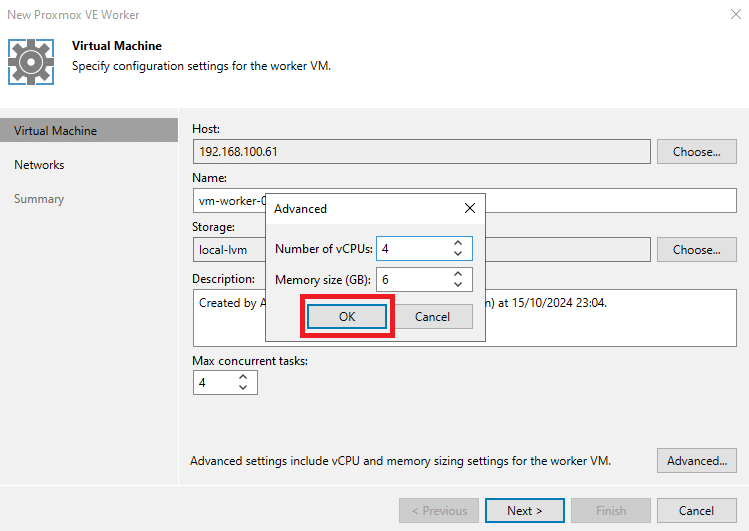Select the Virtual Machine wizard step

coord(89,130)
